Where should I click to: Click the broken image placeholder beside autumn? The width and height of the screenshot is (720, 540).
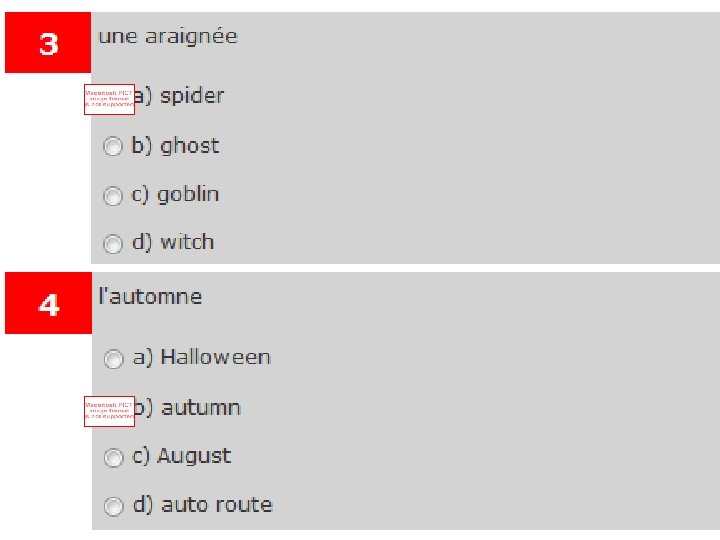(109, 411)
